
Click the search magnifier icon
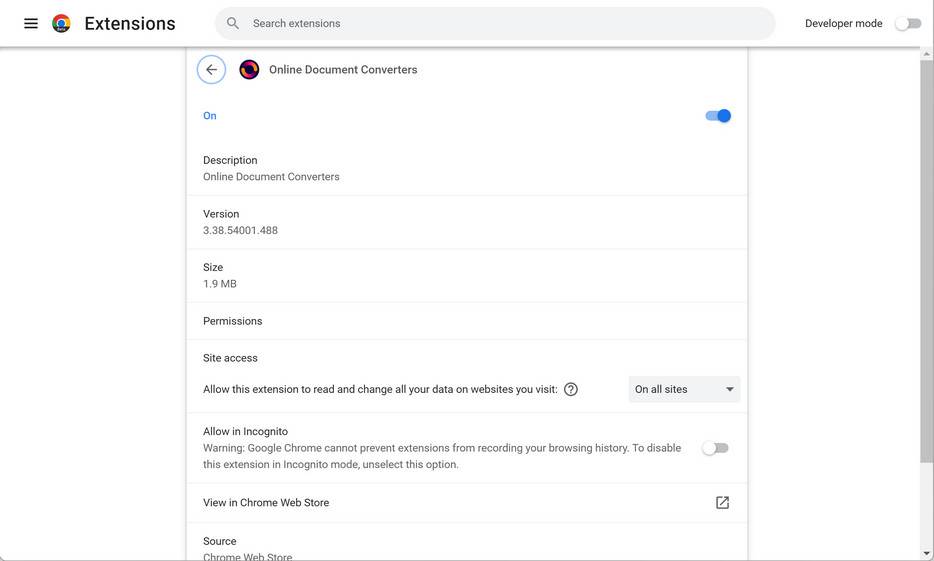[233, 23]
